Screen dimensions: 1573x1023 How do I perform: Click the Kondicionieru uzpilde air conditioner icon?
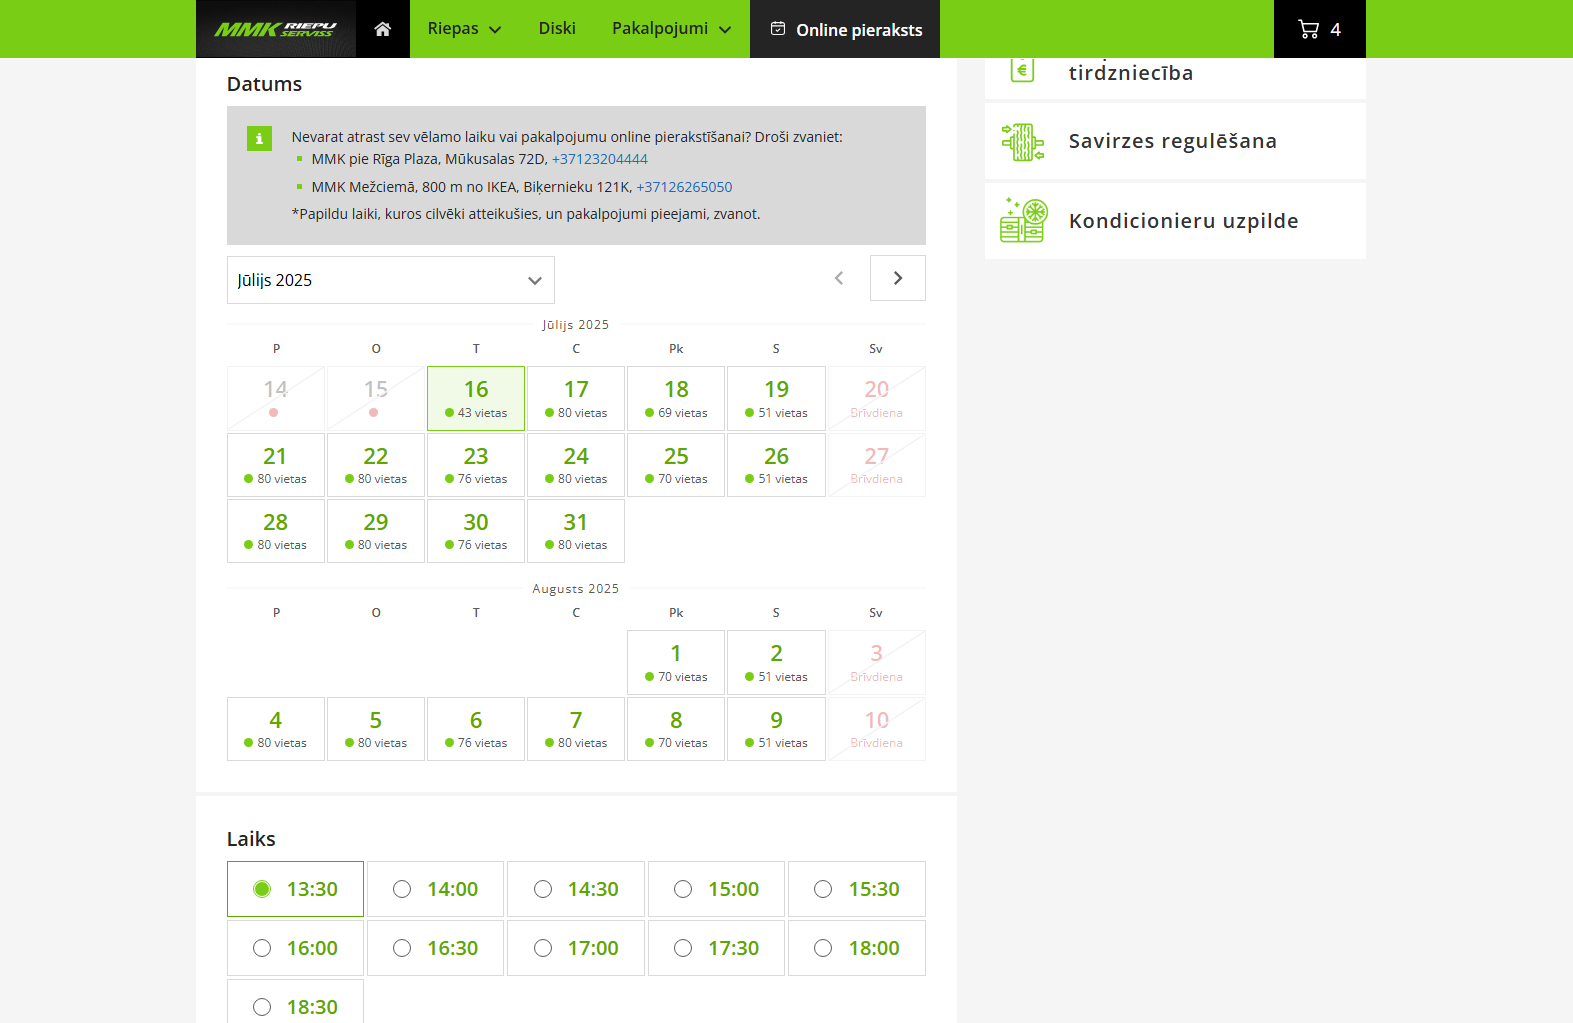tap(1023, 221)
